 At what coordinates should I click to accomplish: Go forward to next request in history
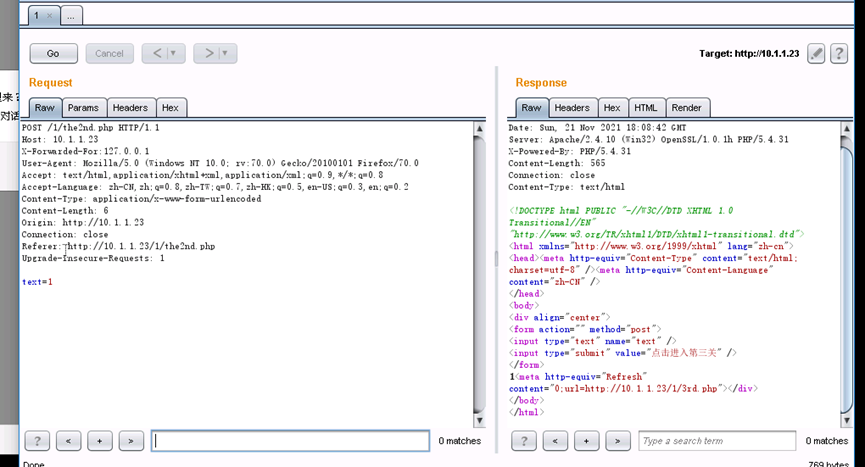[x=209, y=53]
